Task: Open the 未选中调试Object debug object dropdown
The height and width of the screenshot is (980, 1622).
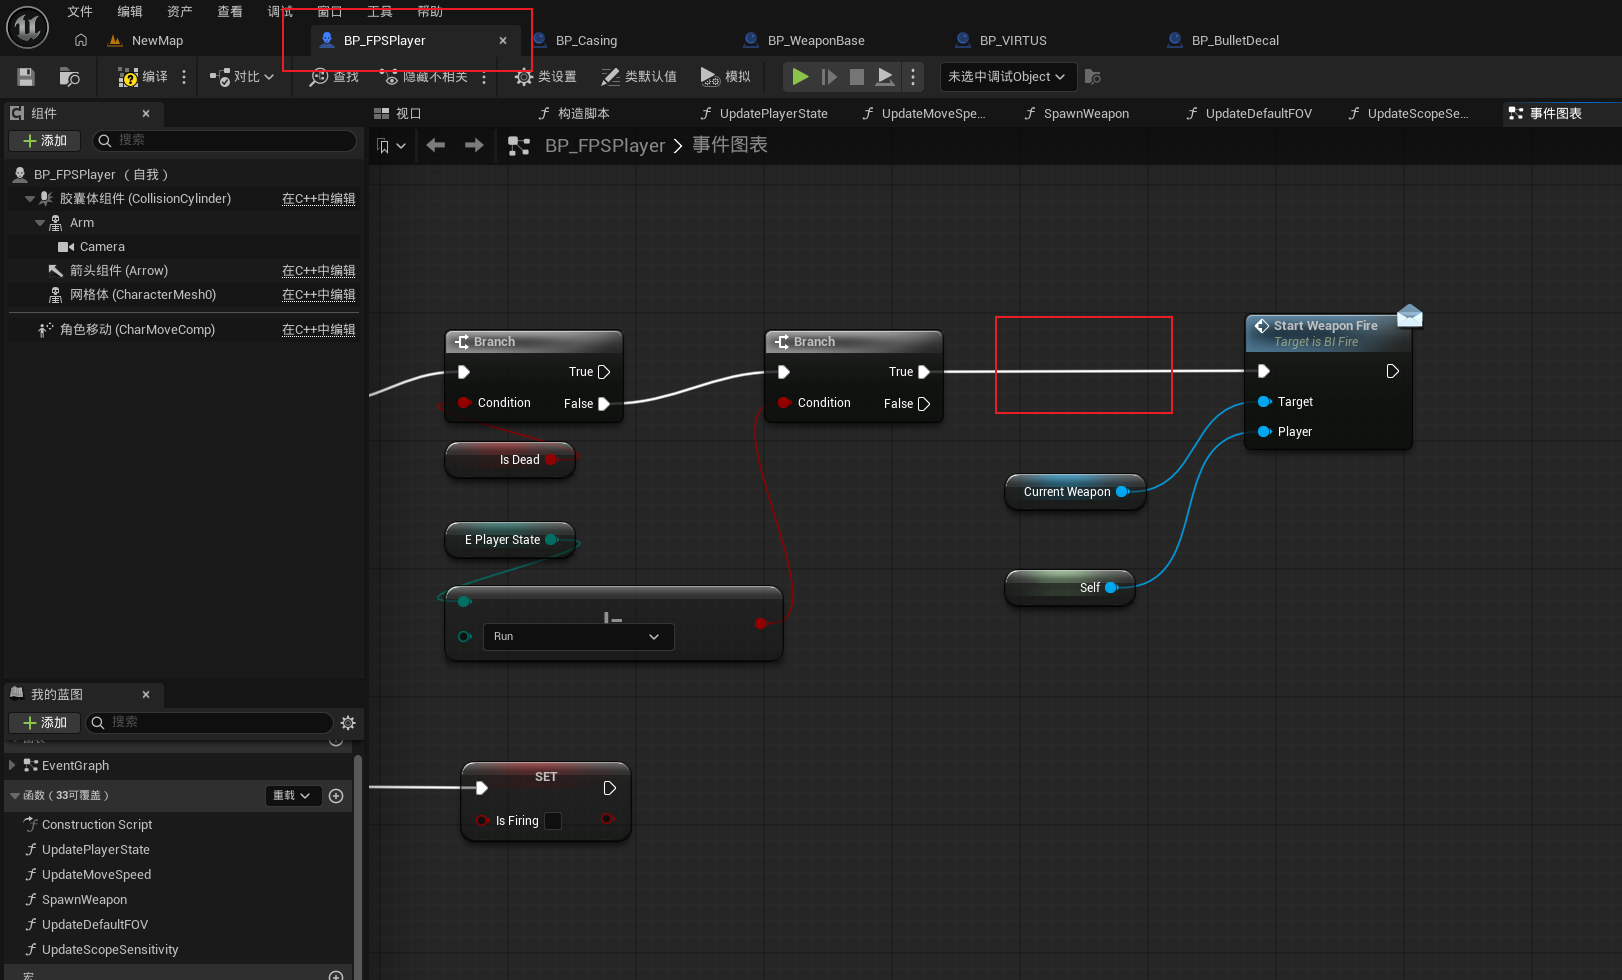Action: pyautogui.click(x=1007, y=77)
